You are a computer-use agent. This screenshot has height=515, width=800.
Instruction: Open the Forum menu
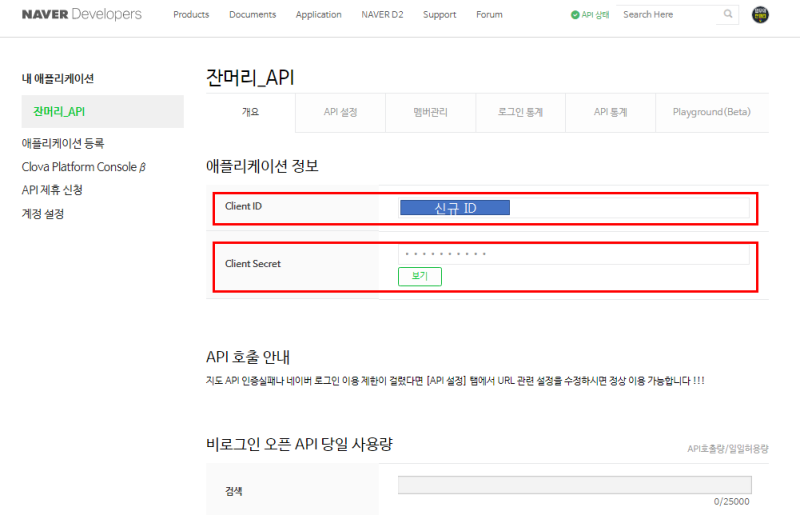tap(489, 15)
